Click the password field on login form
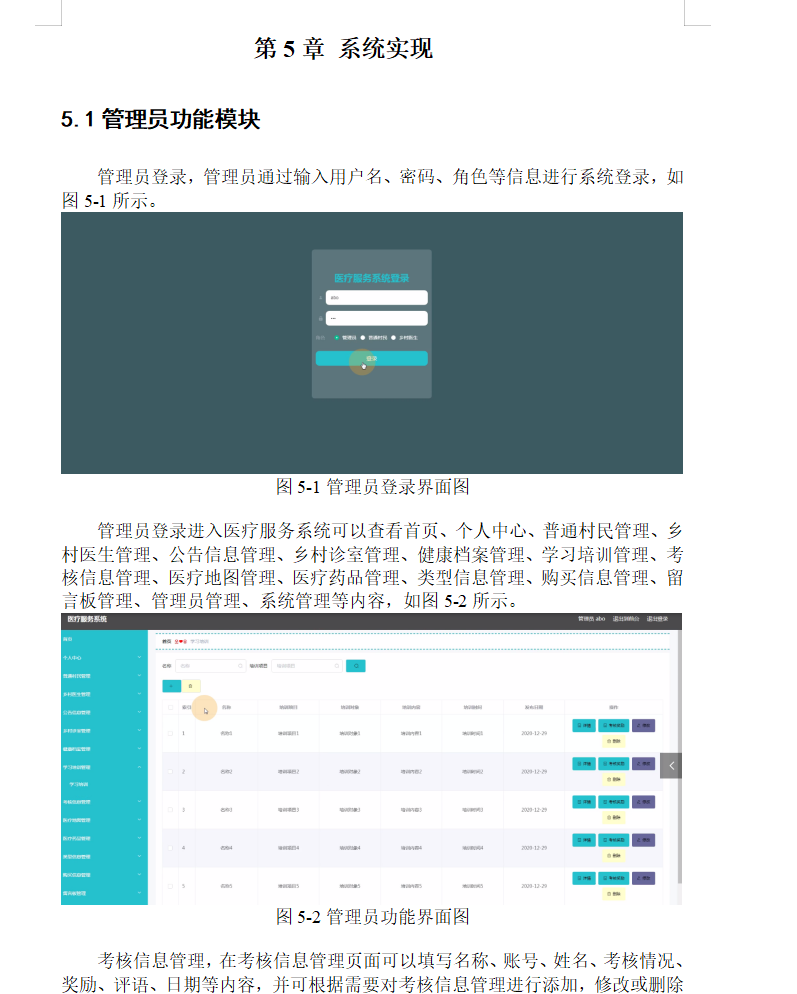 click(x=376, y=318)
